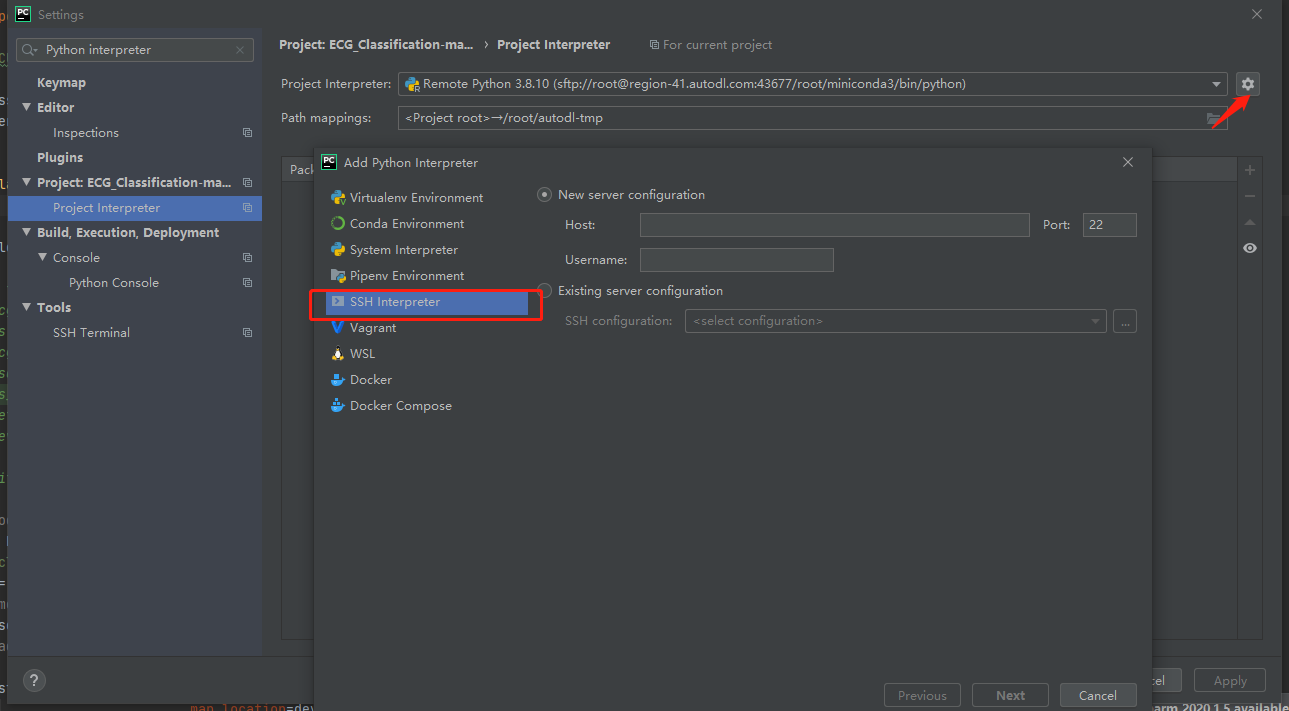1289x711 pixels.
Task: Click the Port input field
Action: pyautogui.click(x=1110, y=225)
